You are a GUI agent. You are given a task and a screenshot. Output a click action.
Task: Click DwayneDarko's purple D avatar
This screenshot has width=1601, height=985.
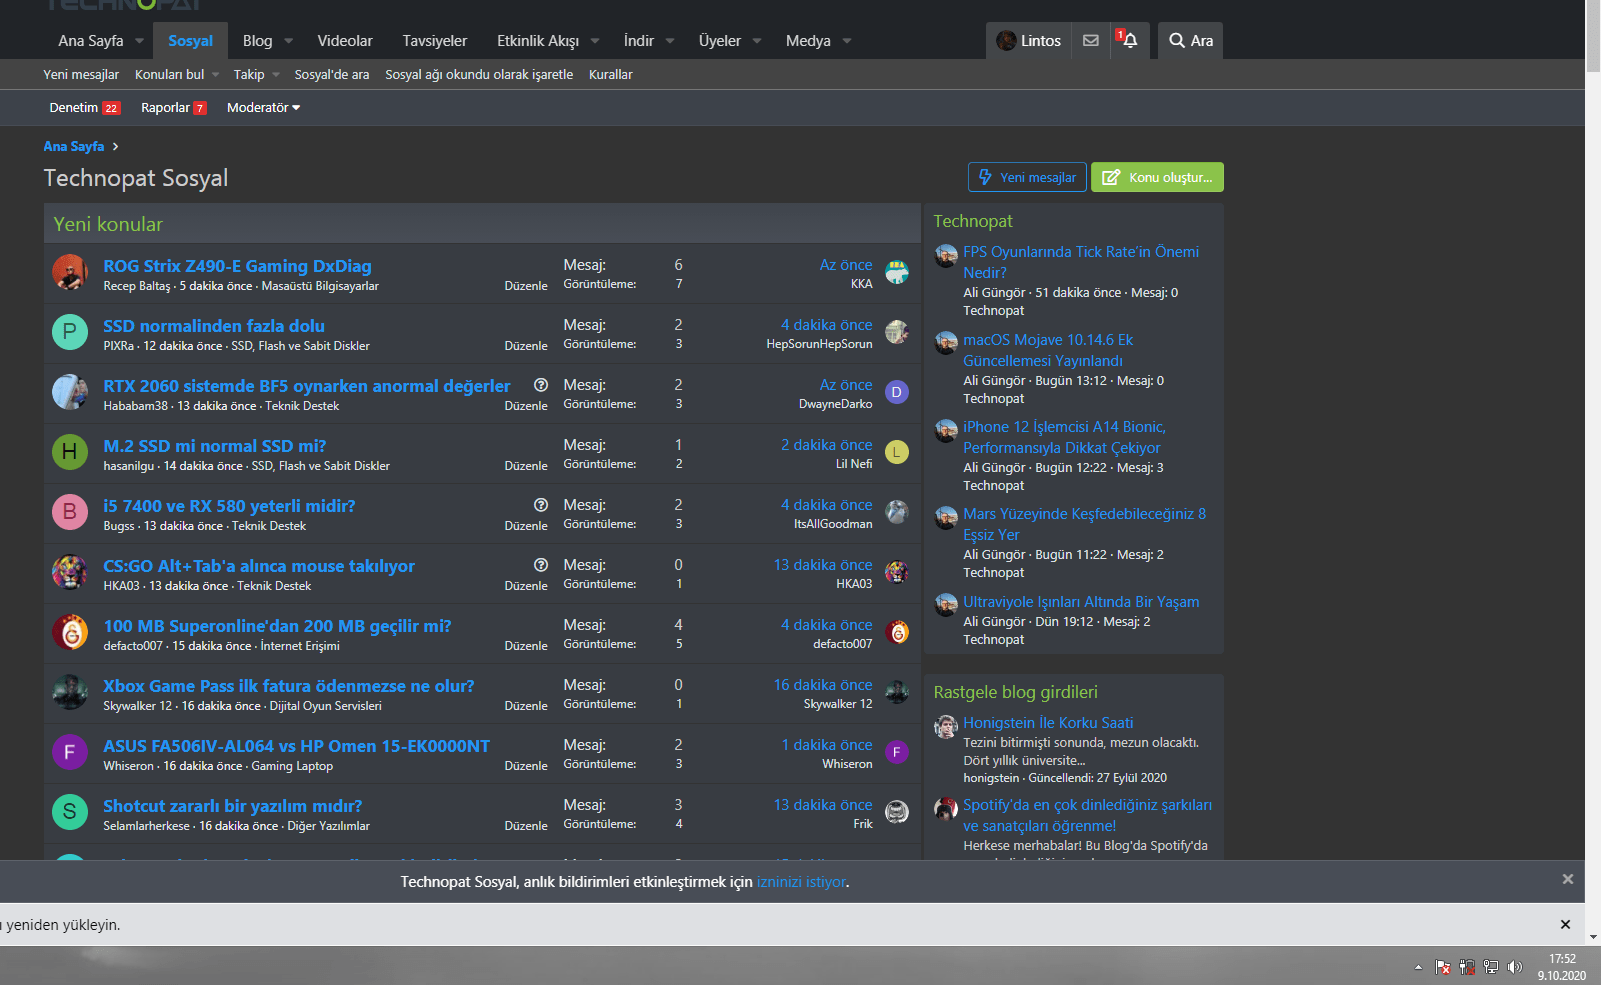pyautogui.click(x=897, y=392)
